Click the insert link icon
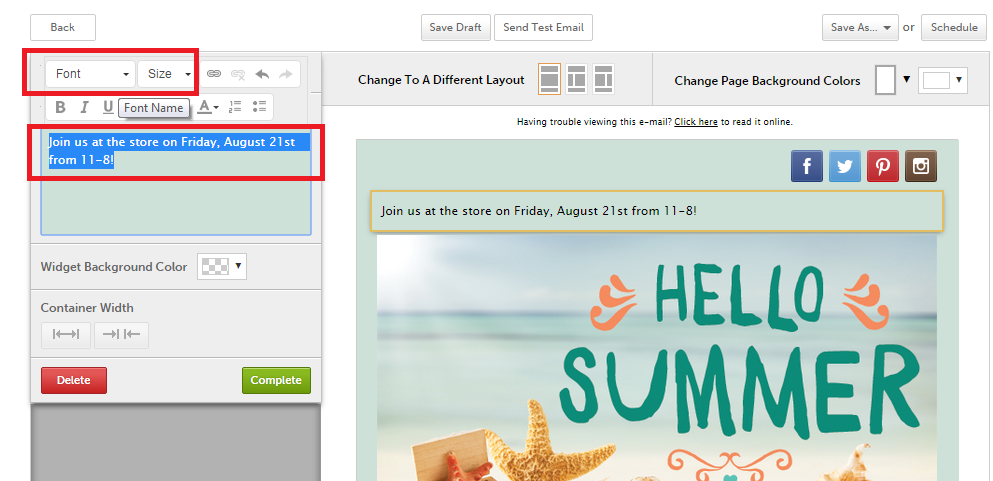The width and height of the screenshot is (993, 481). [x=213, y=74]
